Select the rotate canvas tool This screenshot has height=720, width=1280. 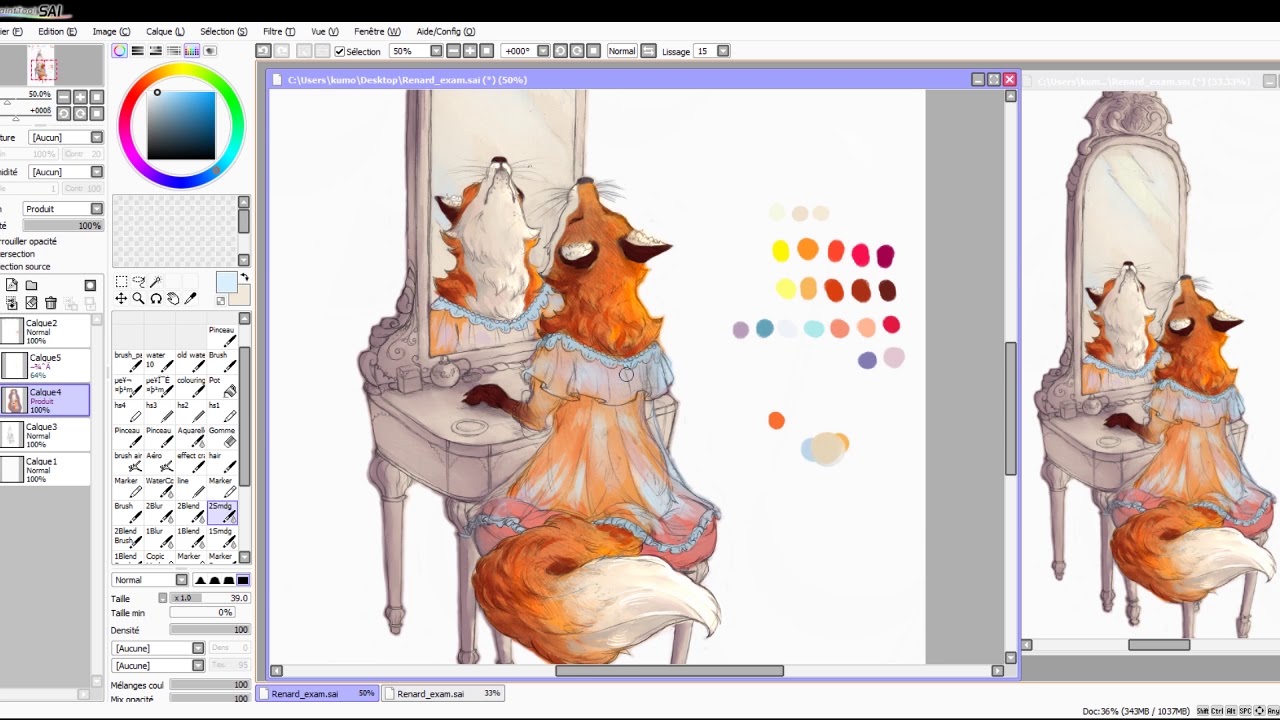point(155,298)
